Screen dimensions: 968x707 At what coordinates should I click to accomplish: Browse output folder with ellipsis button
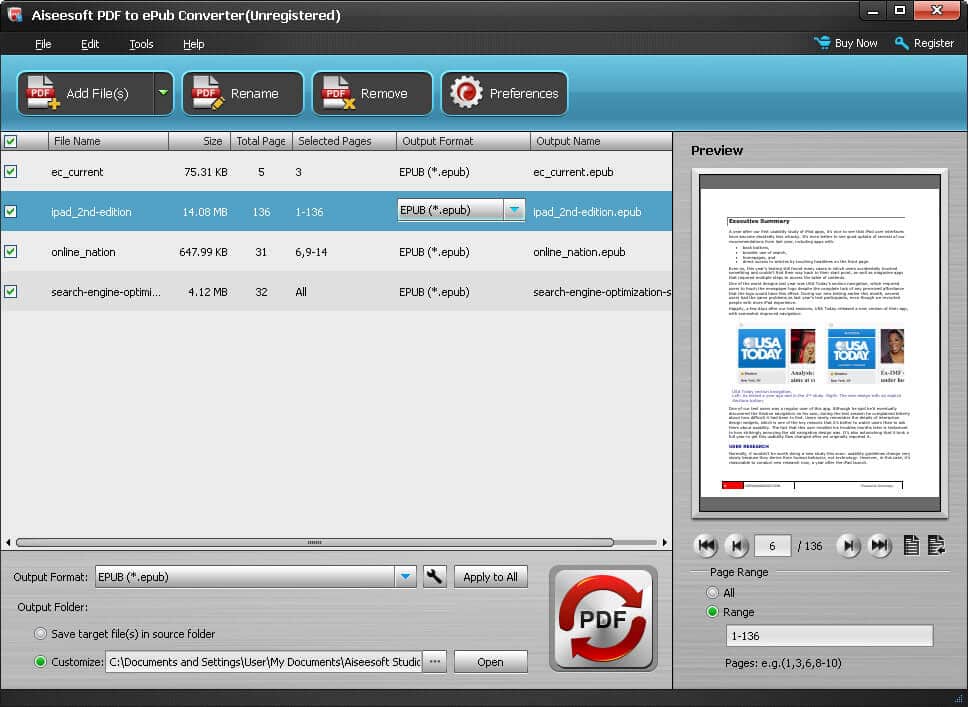[435, 661]
